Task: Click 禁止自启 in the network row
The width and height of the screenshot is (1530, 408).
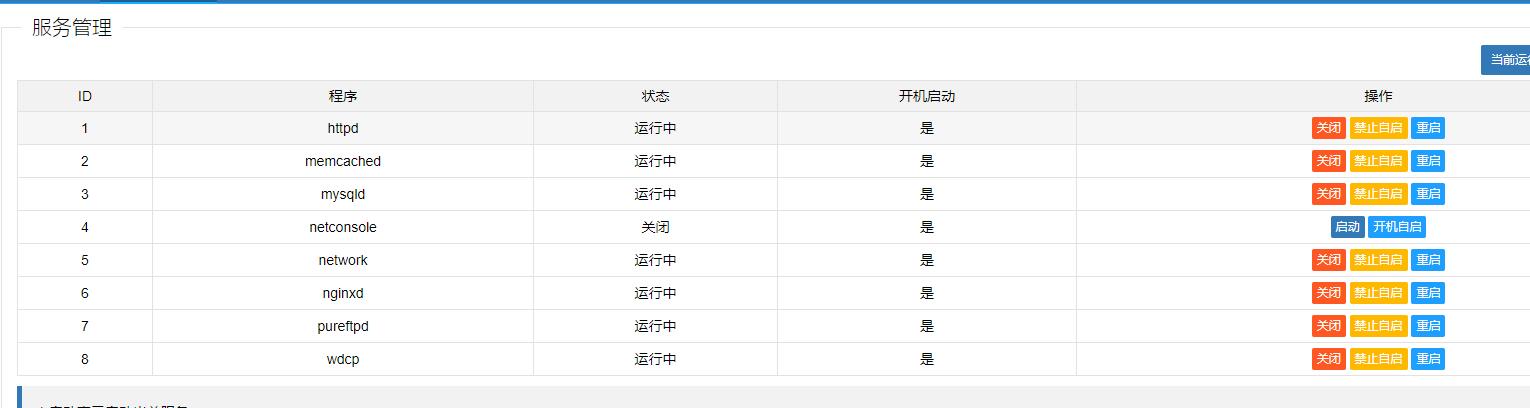Action: click(x=1378, y=260)
